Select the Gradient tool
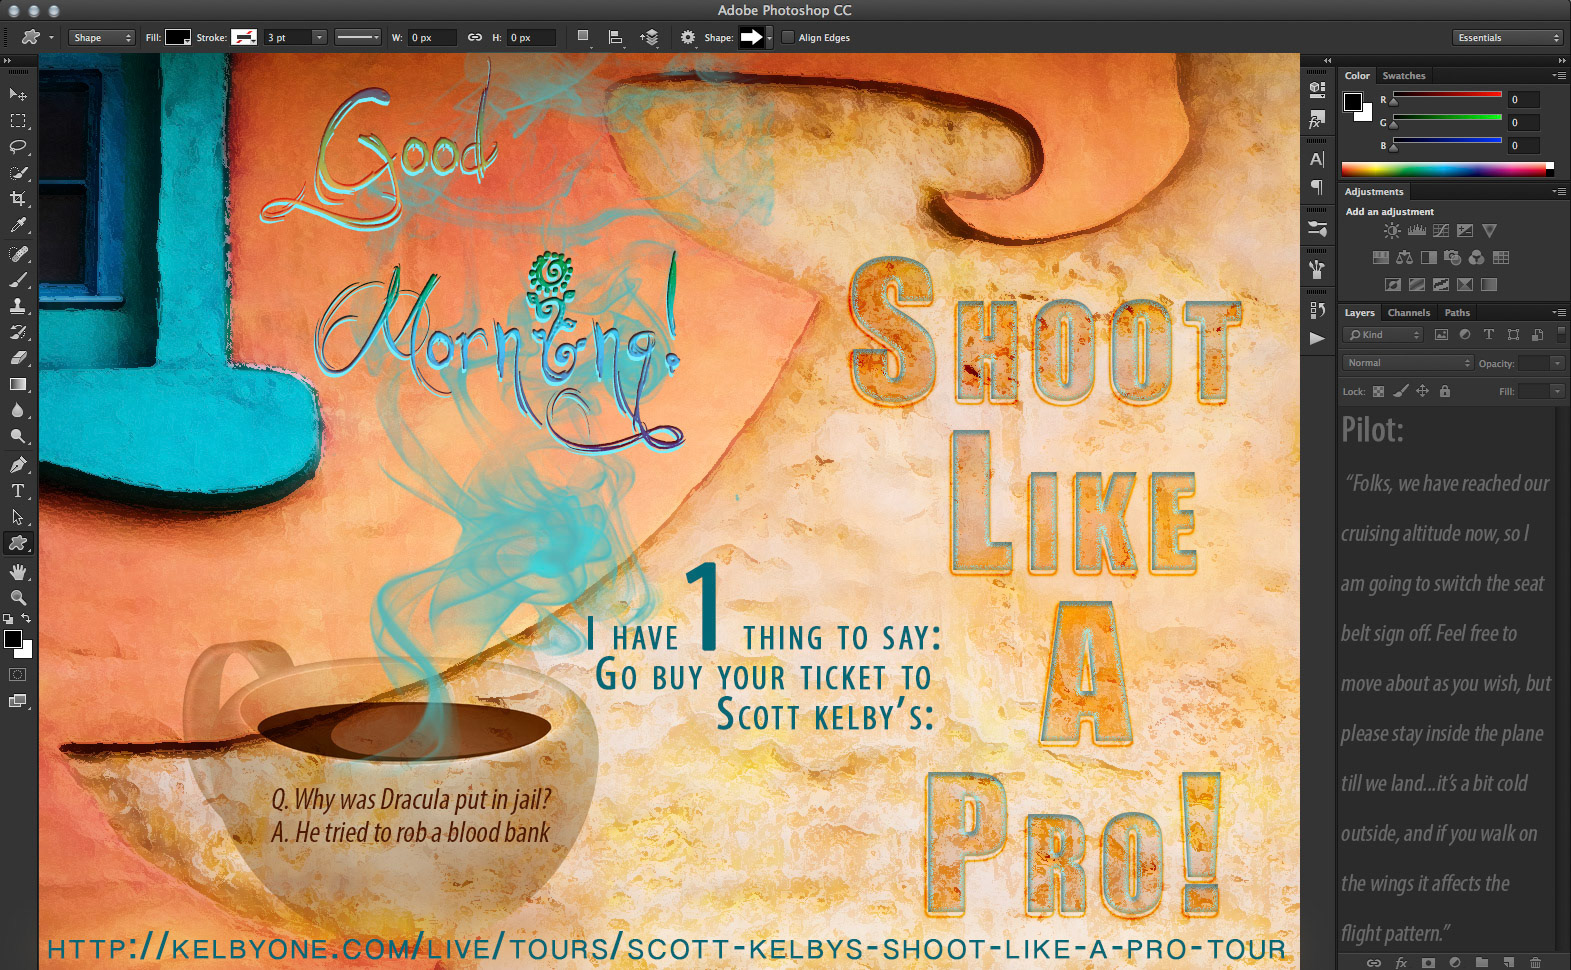Viewport: 1571px width, 970px height. click(18, 384)
